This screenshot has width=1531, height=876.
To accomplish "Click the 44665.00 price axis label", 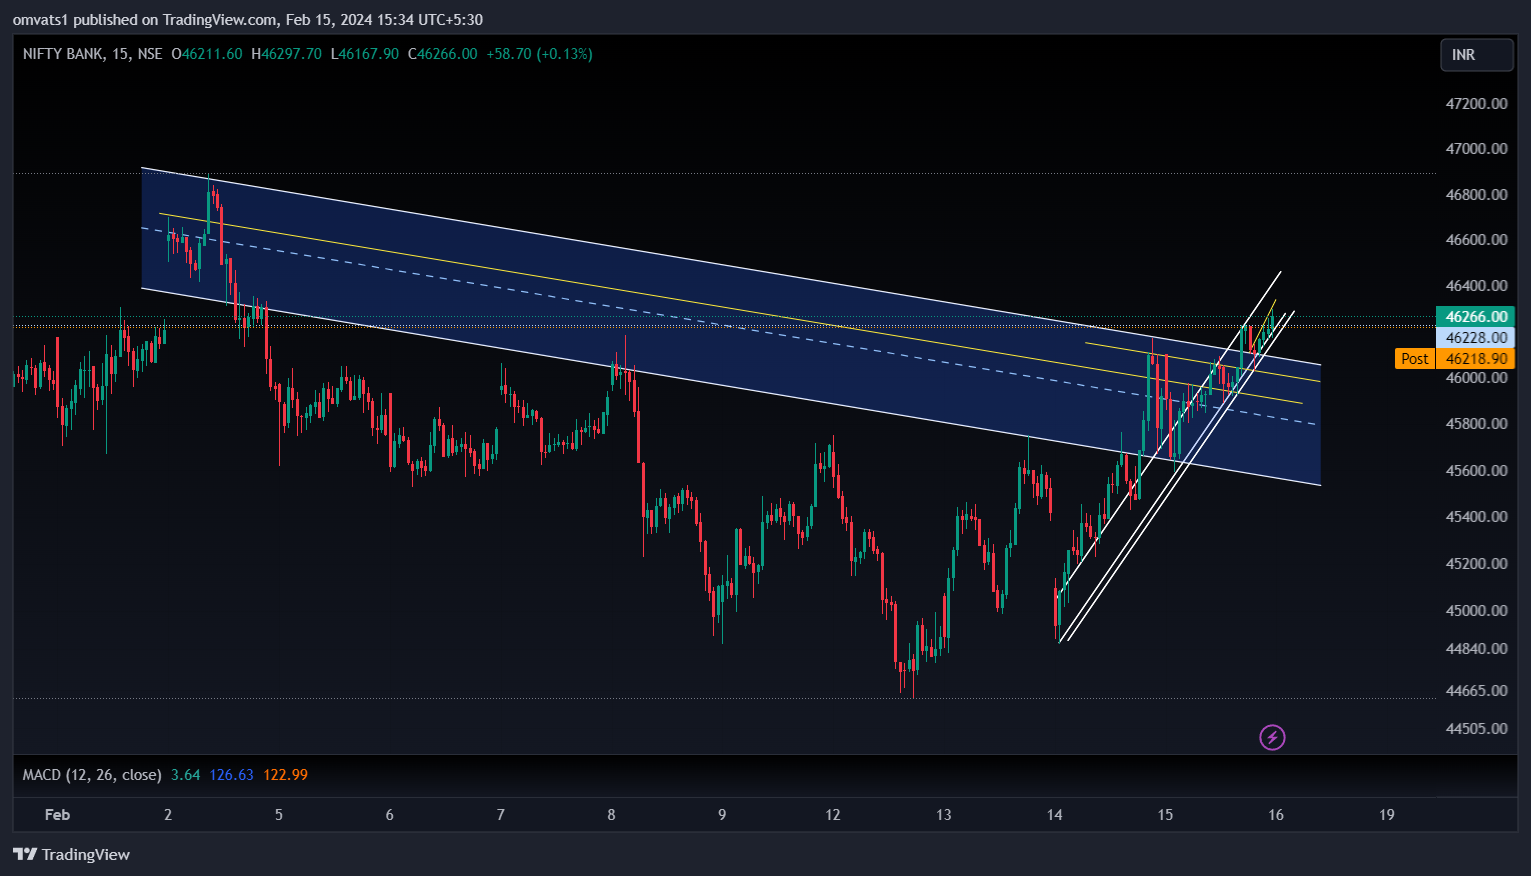I will tap(1477, 691).
